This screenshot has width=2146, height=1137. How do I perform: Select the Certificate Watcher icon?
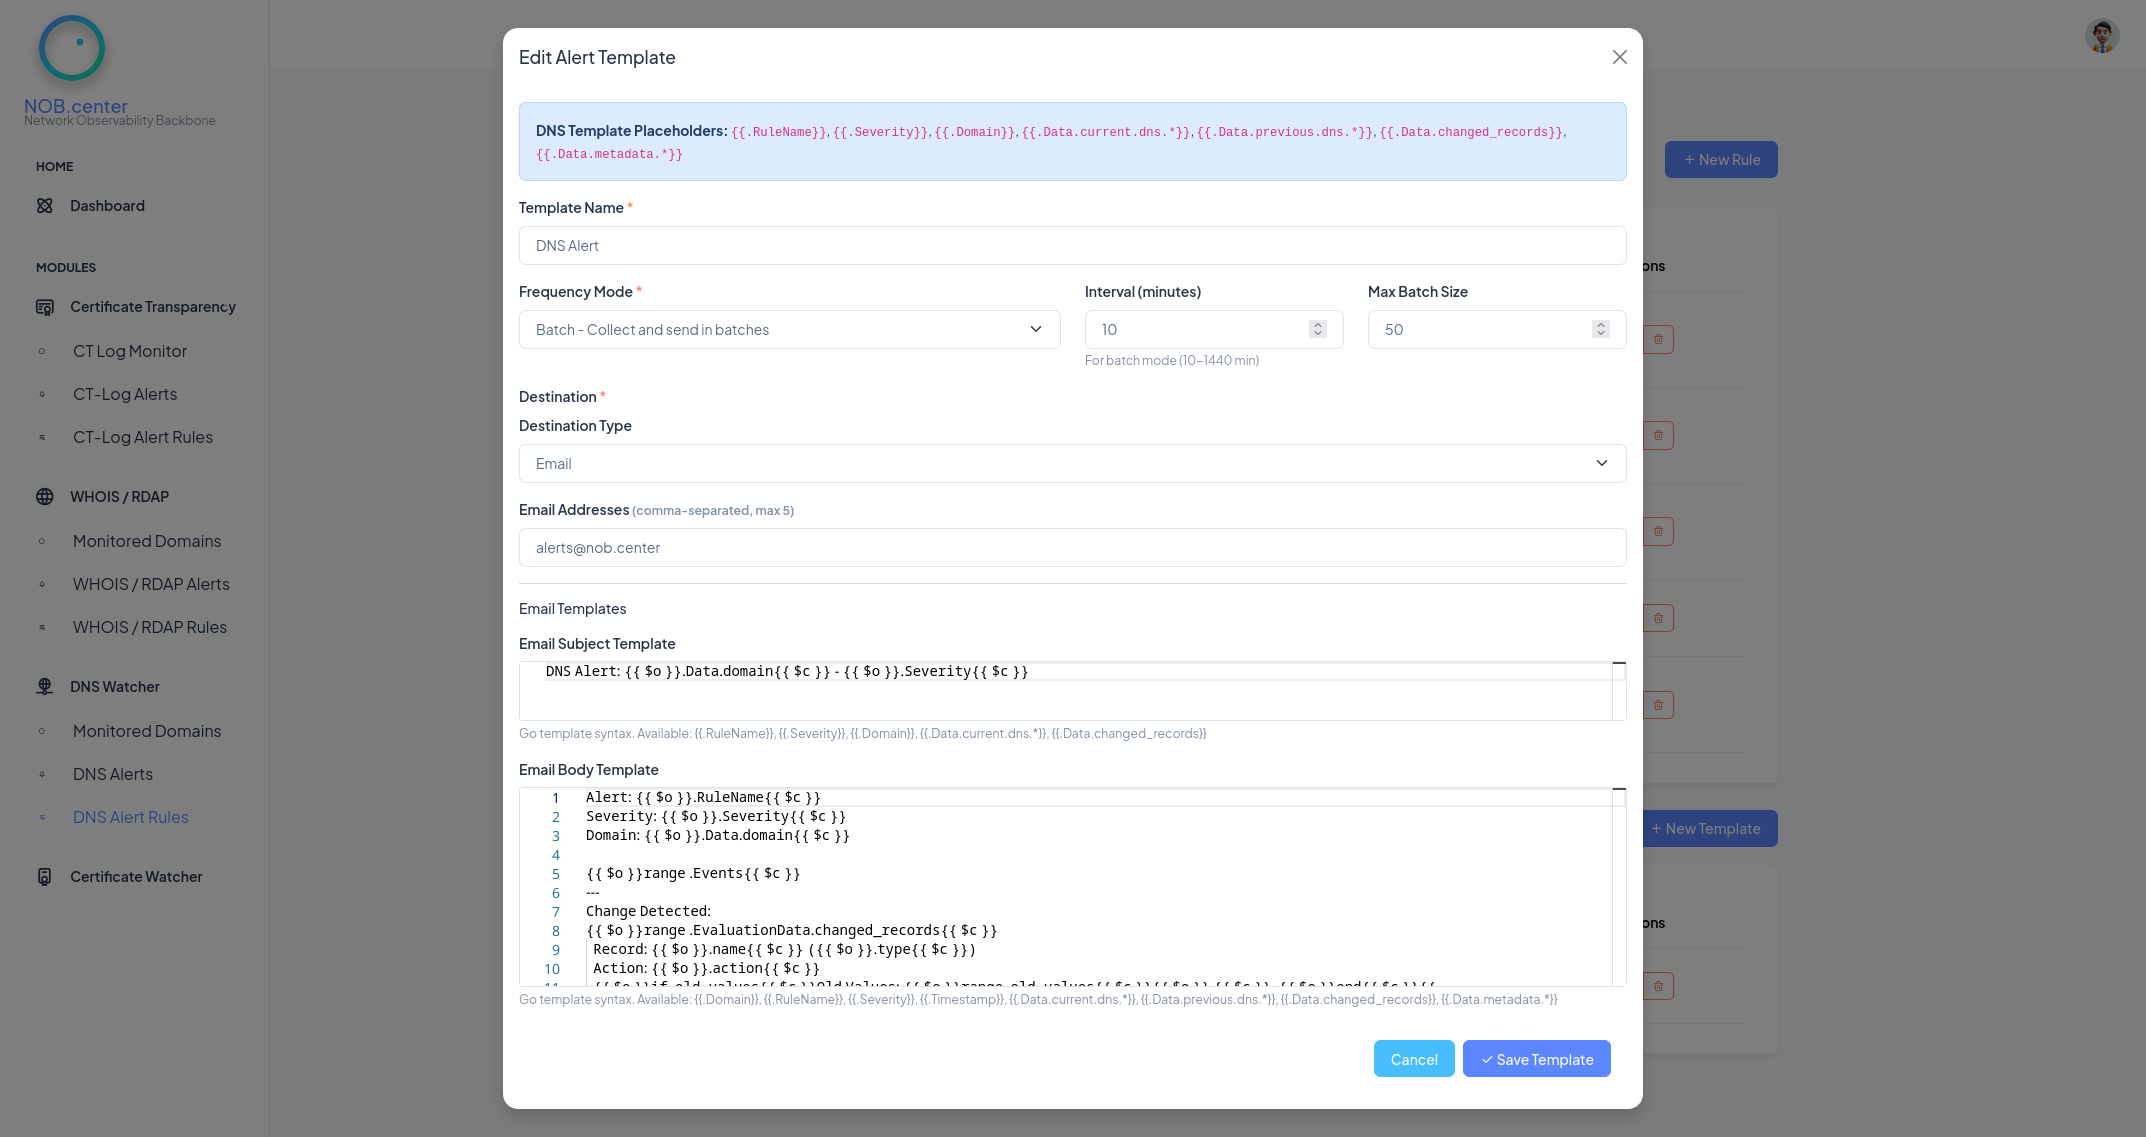coord(45,876)
